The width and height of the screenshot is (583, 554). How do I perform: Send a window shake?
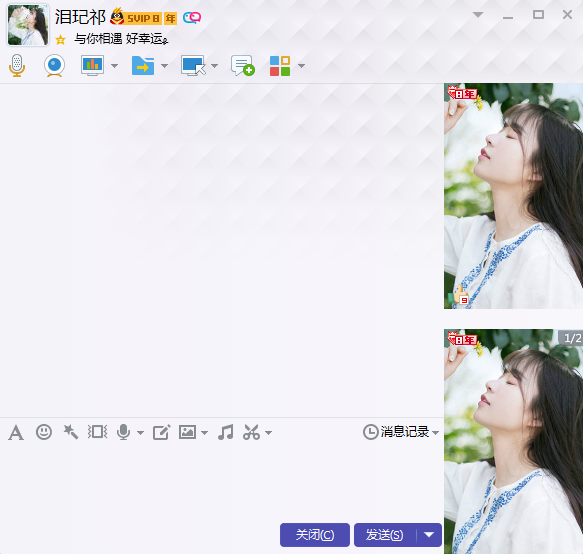pyautogui.click(x=97, y=432)
